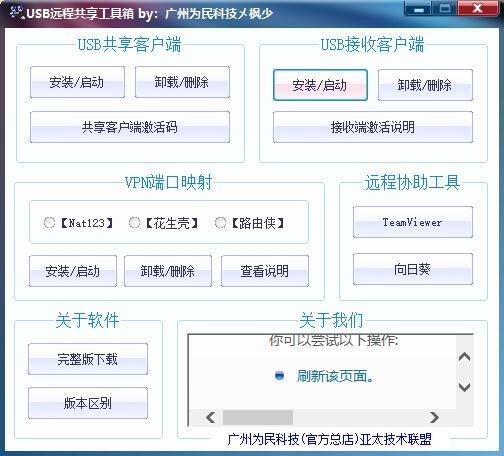Select the 【花生壳】 radio button

point(134,222)
